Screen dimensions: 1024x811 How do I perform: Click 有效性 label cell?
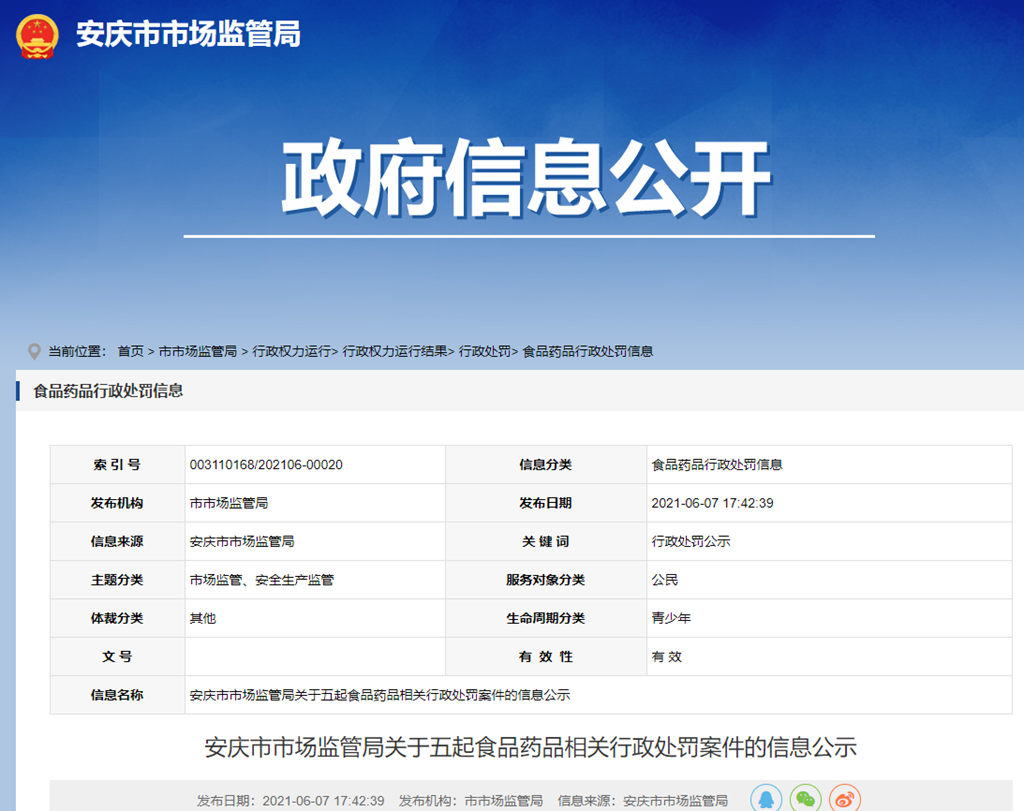546,657
